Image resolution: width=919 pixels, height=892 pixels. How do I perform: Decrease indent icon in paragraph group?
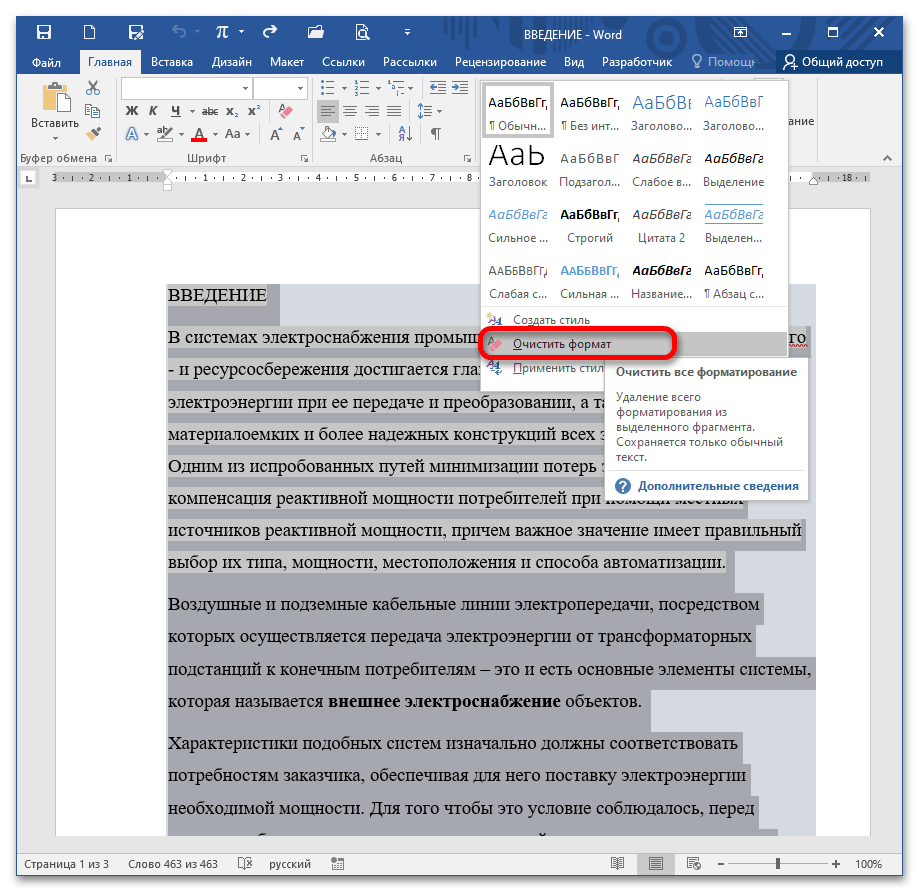437,88
